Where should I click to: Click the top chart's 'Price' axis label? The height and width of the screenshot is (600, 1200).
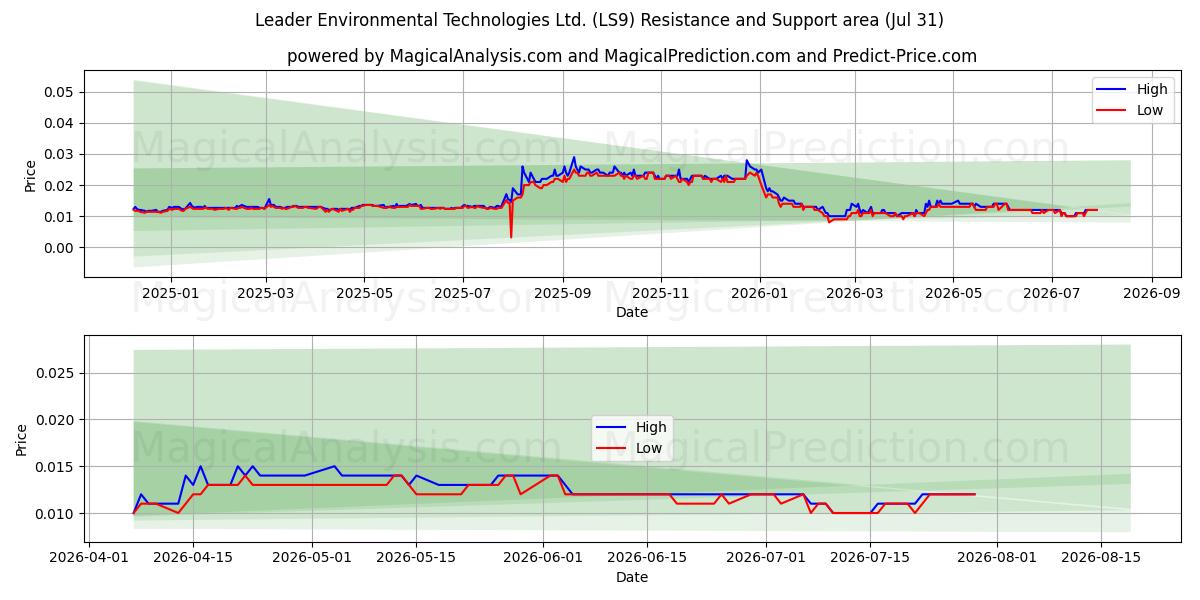tap(30, 176)
